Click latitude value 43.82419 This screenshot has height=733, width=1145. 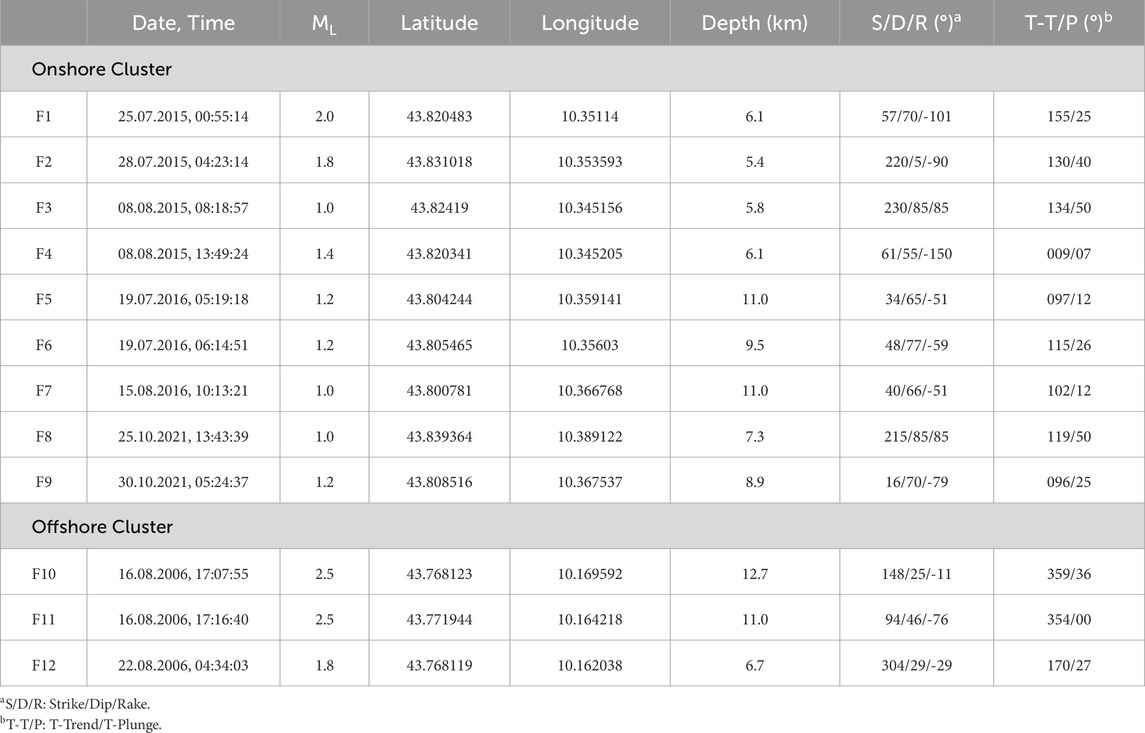(x=439, y=208)
